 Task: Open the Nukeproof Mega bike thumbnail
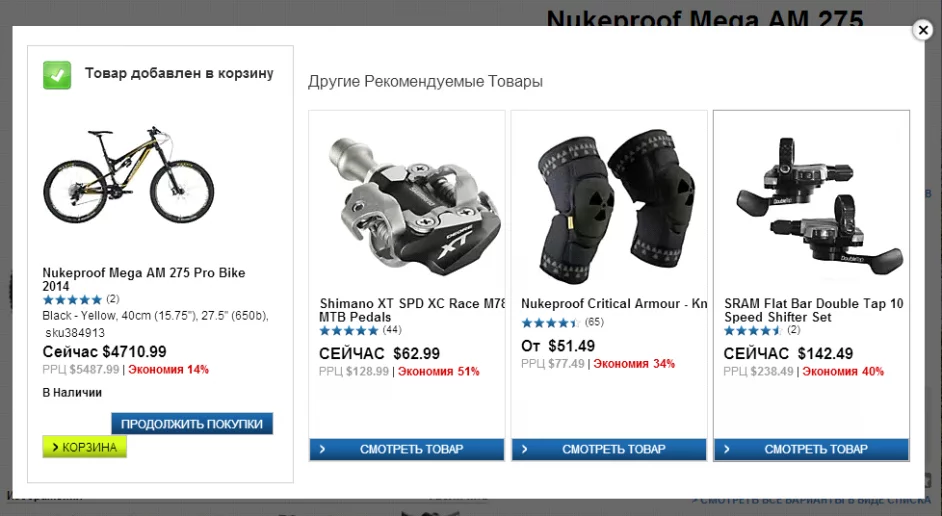(129, 175)
